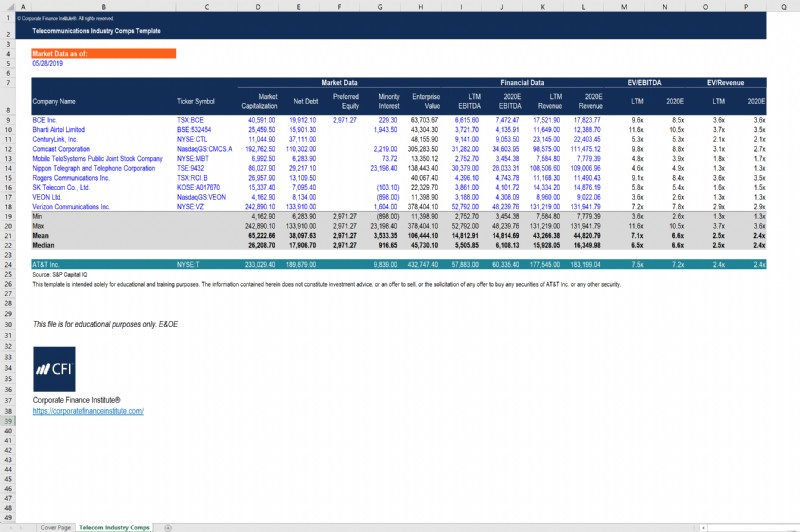Select the Median row label
Image resolution: width=800 pixels, height=532 pixels.
click(43, 246)
